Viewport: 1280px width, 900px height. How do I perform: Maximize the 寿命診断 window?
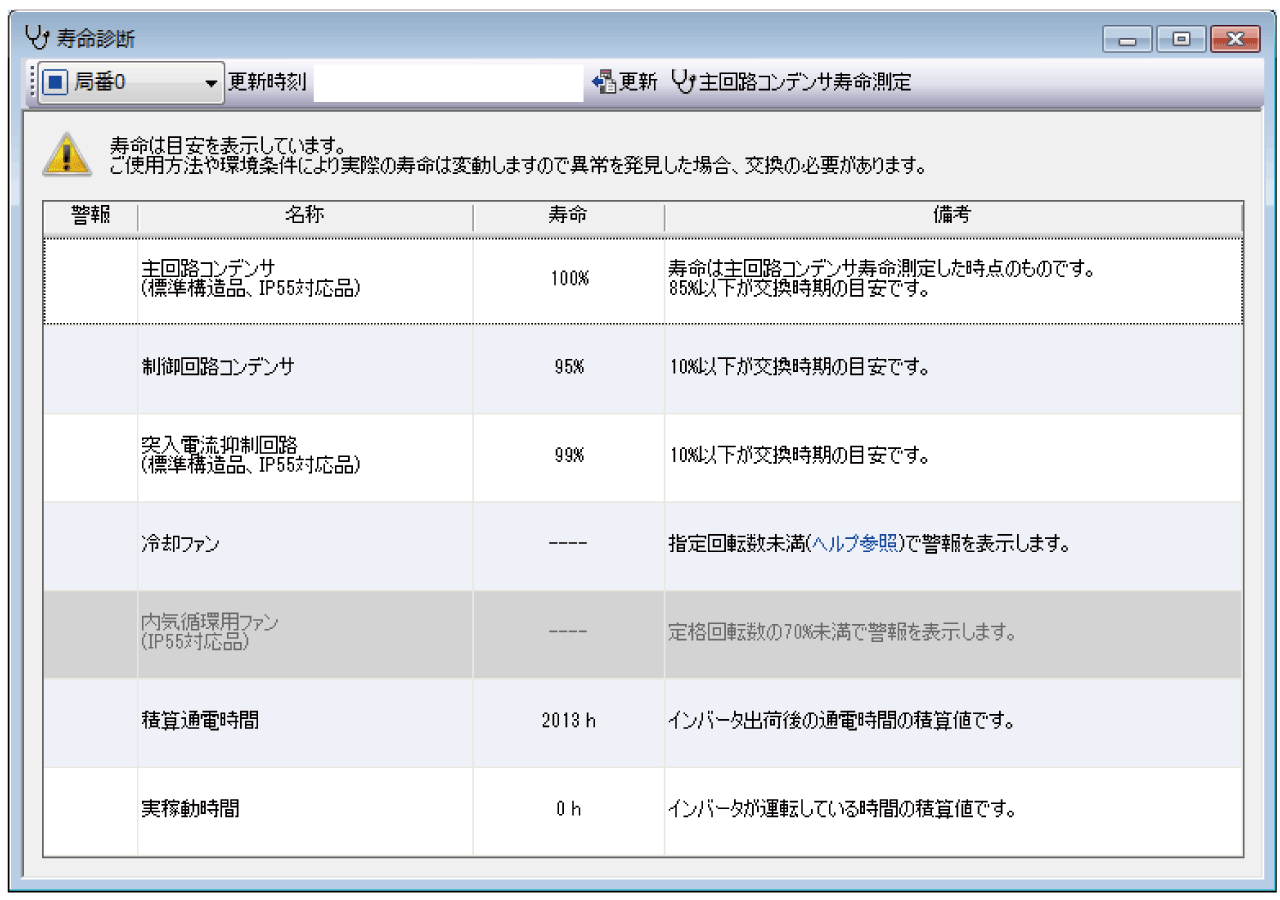tap(1181, 40)
